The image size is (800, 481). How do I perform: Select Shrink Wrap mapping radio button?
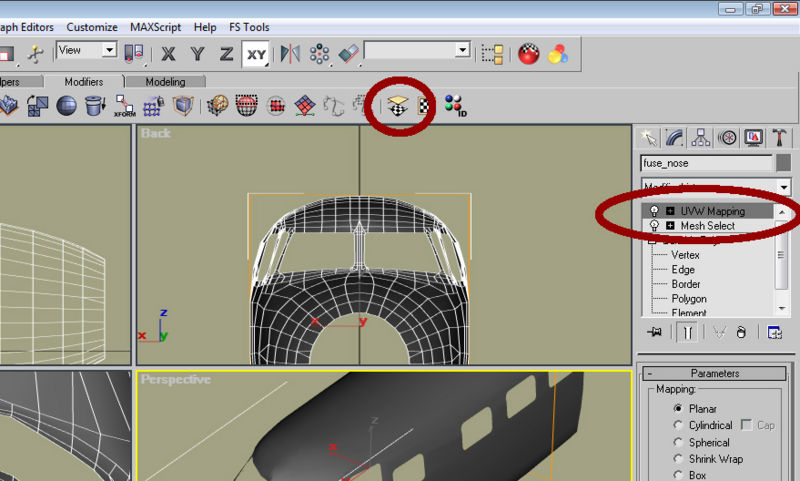point(678,459)
